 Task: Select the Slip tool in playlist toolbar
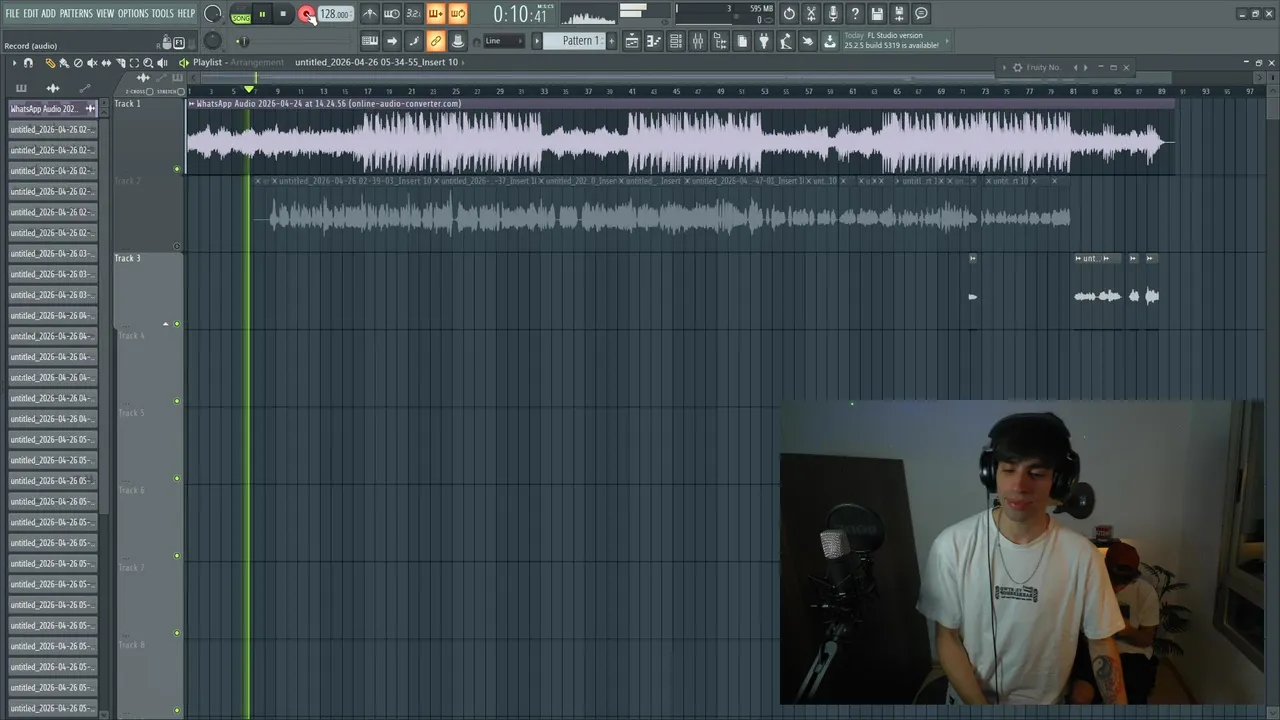click(x=106, y=62)
